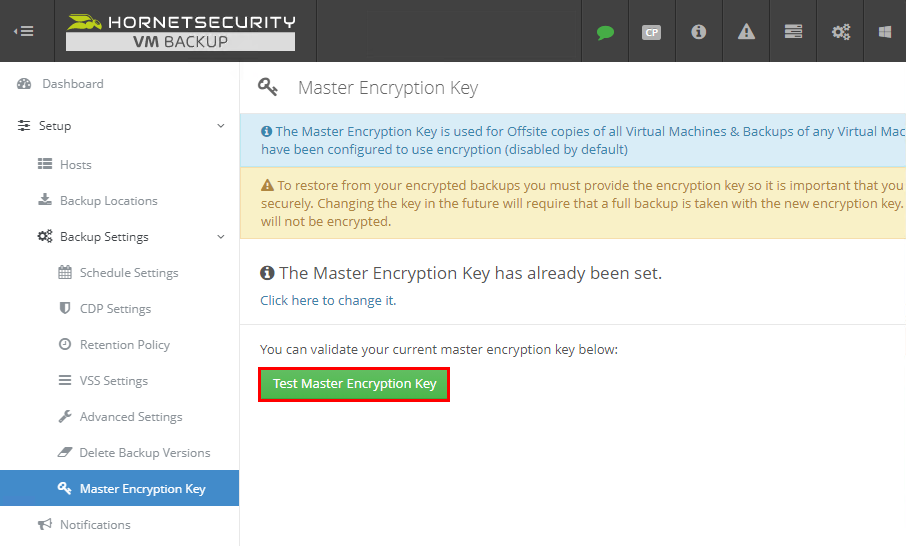Click the 'Click here to change it' link
This screenshot has height=546, width=906.
coord(328,300)
